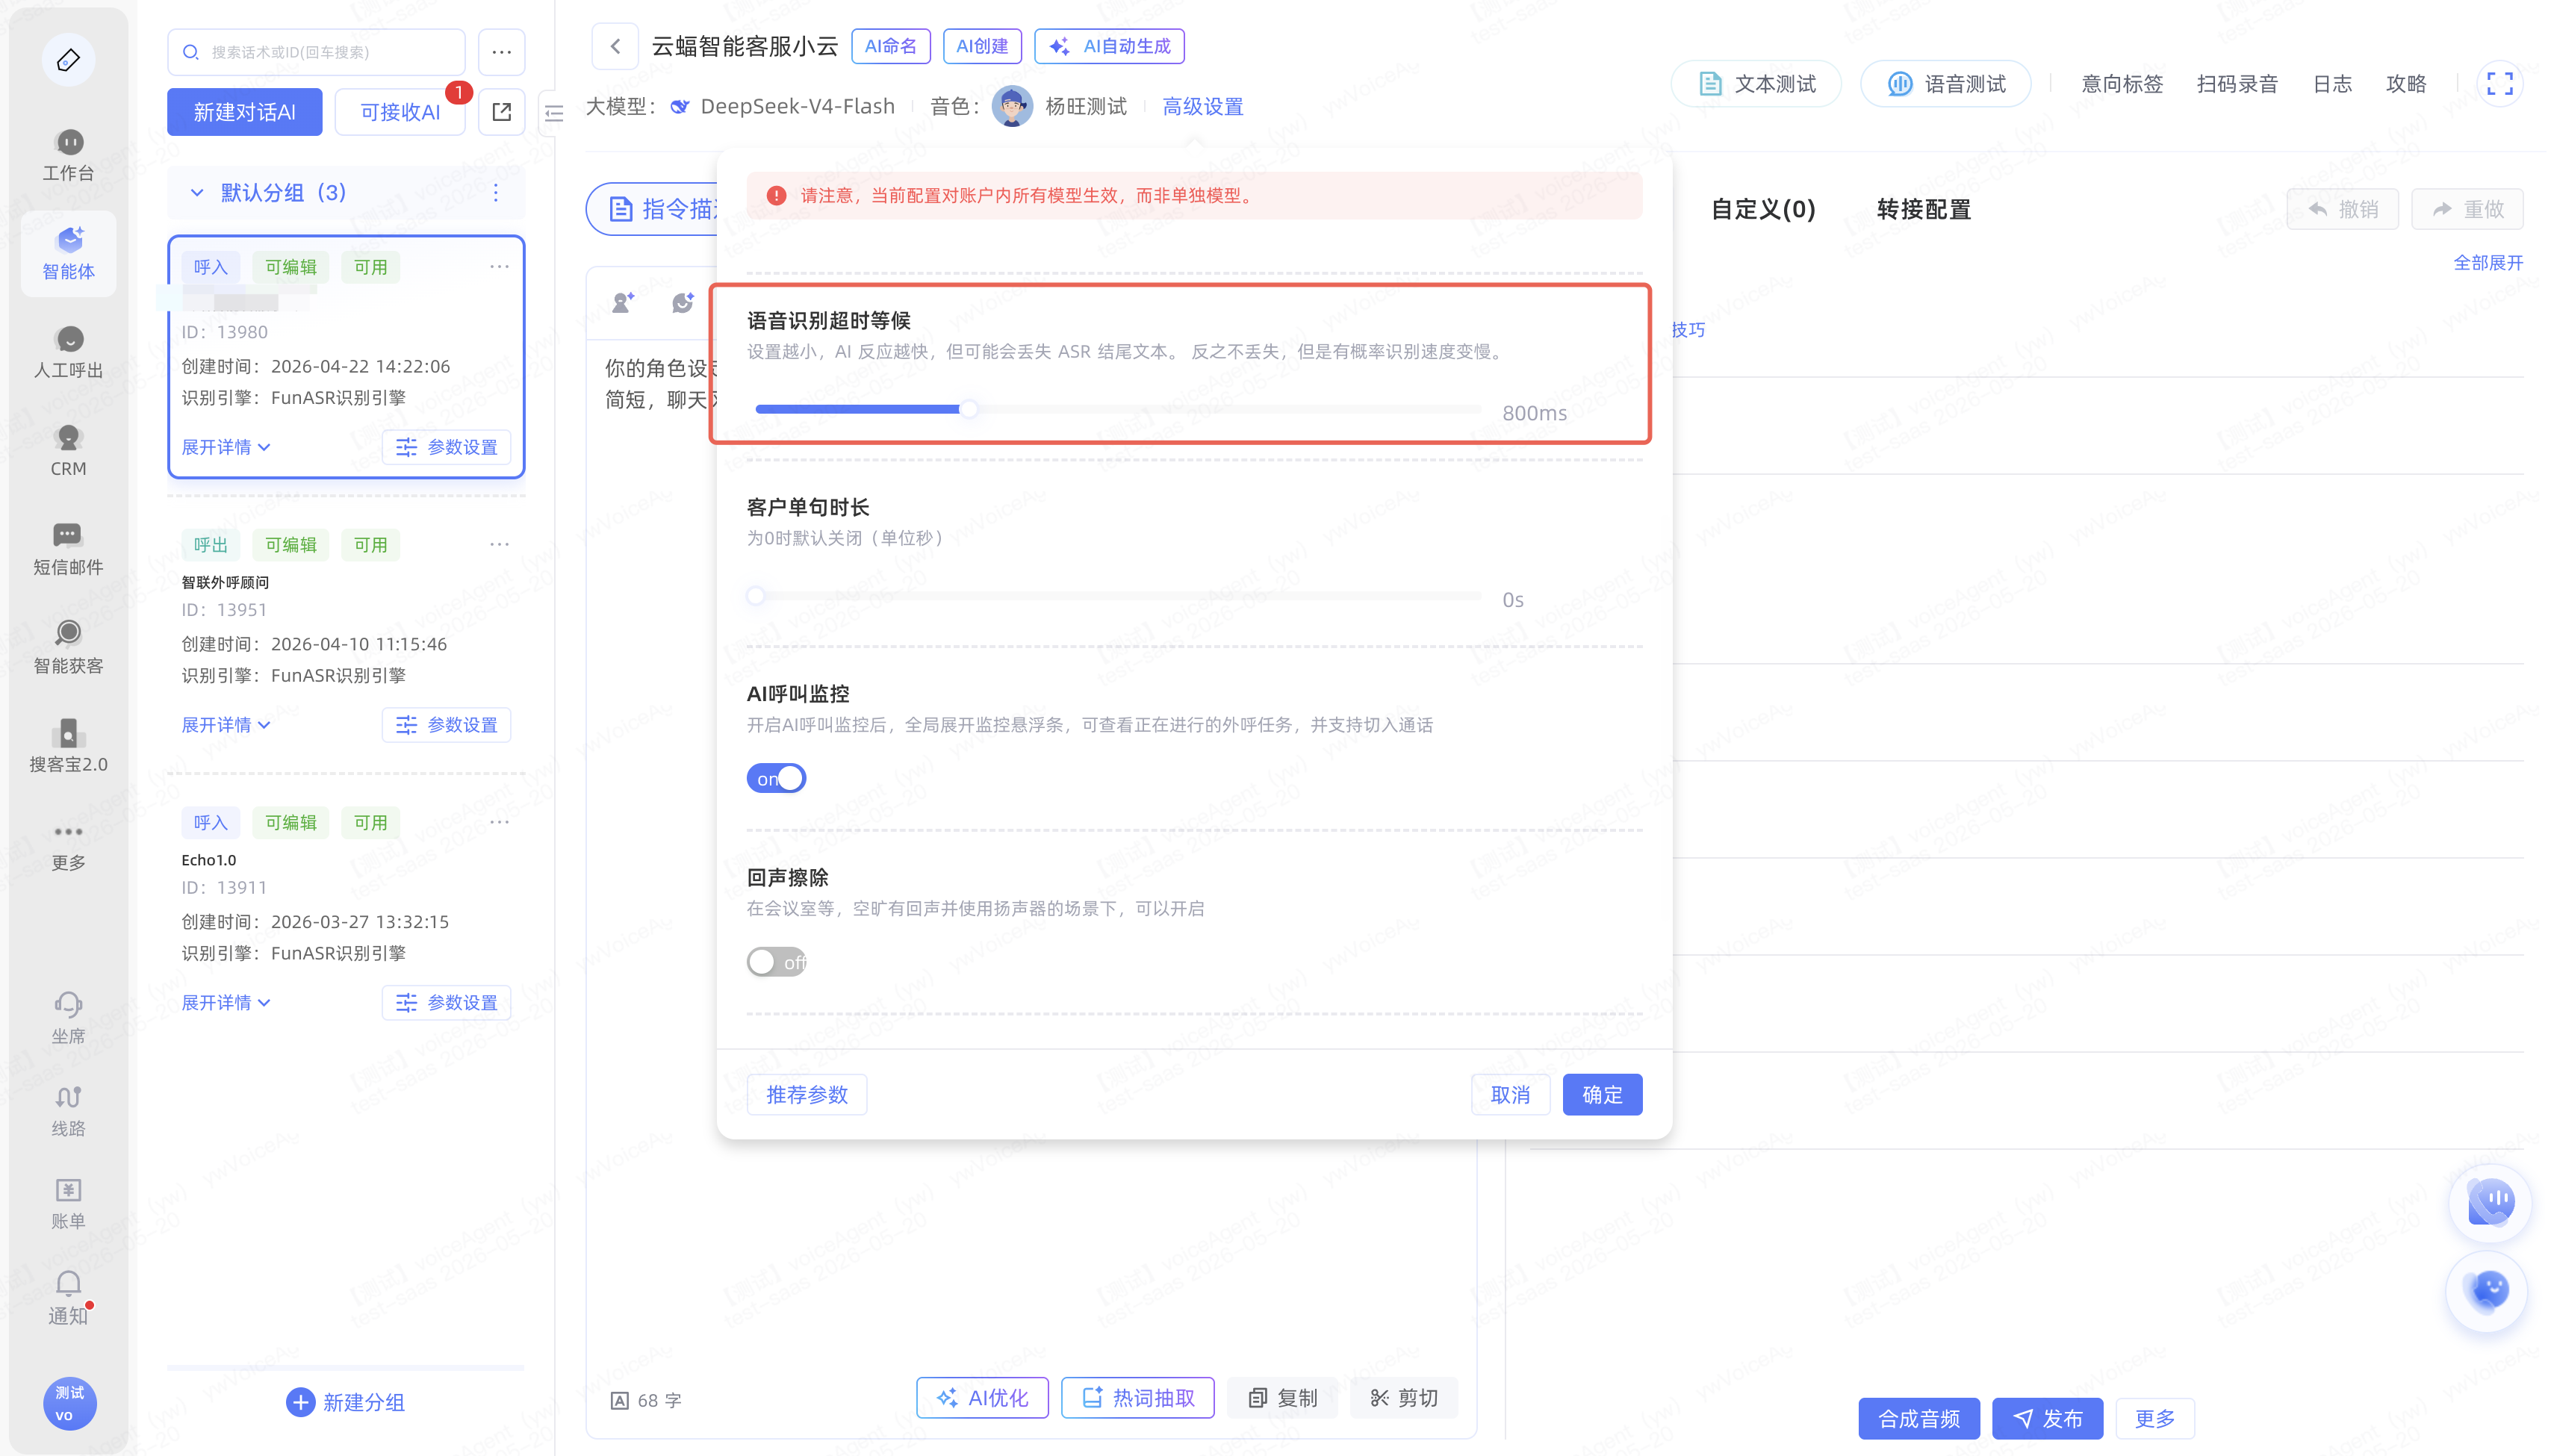Open the CRM sidebar icon

[x=68, y=451]
